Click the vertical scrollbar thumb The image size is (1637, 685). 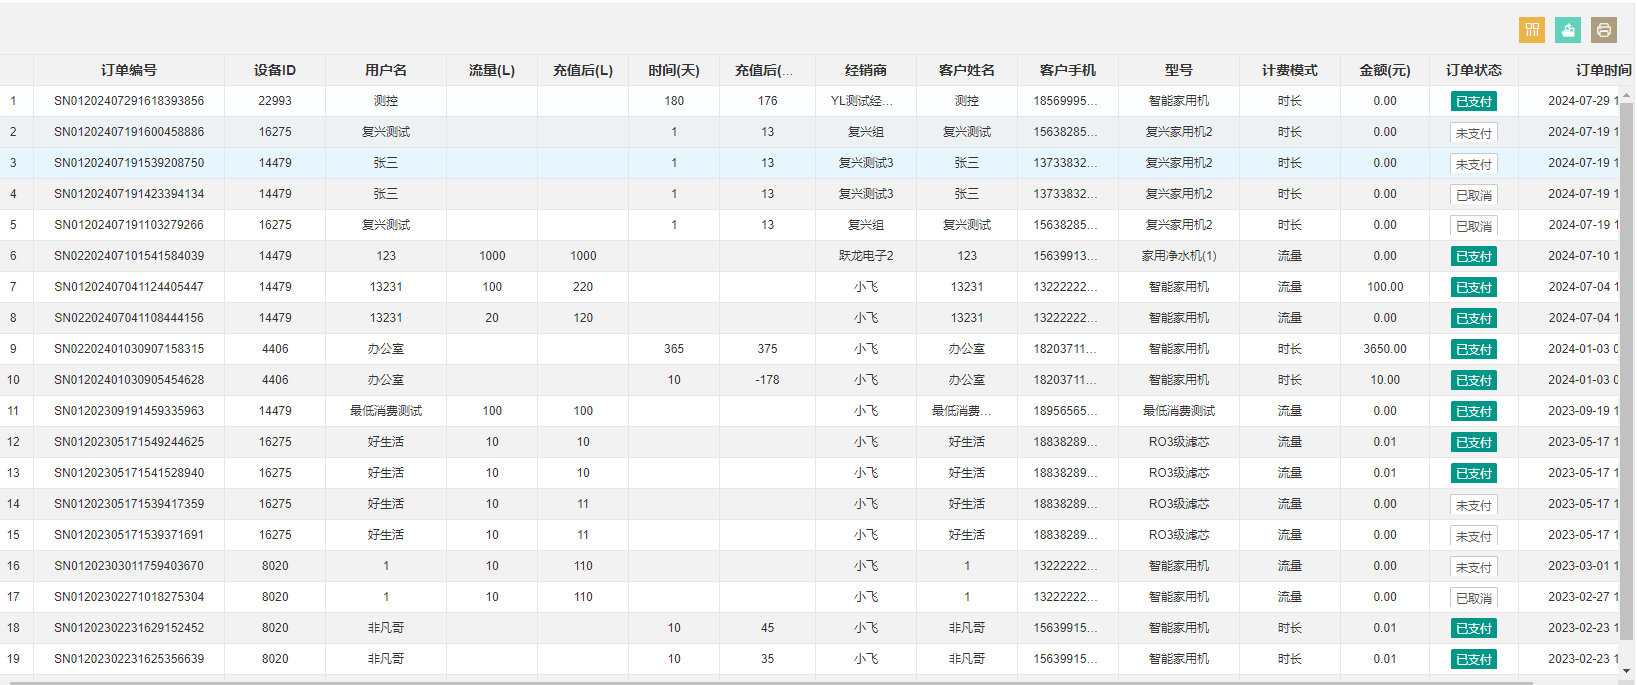click(1628, 370)
